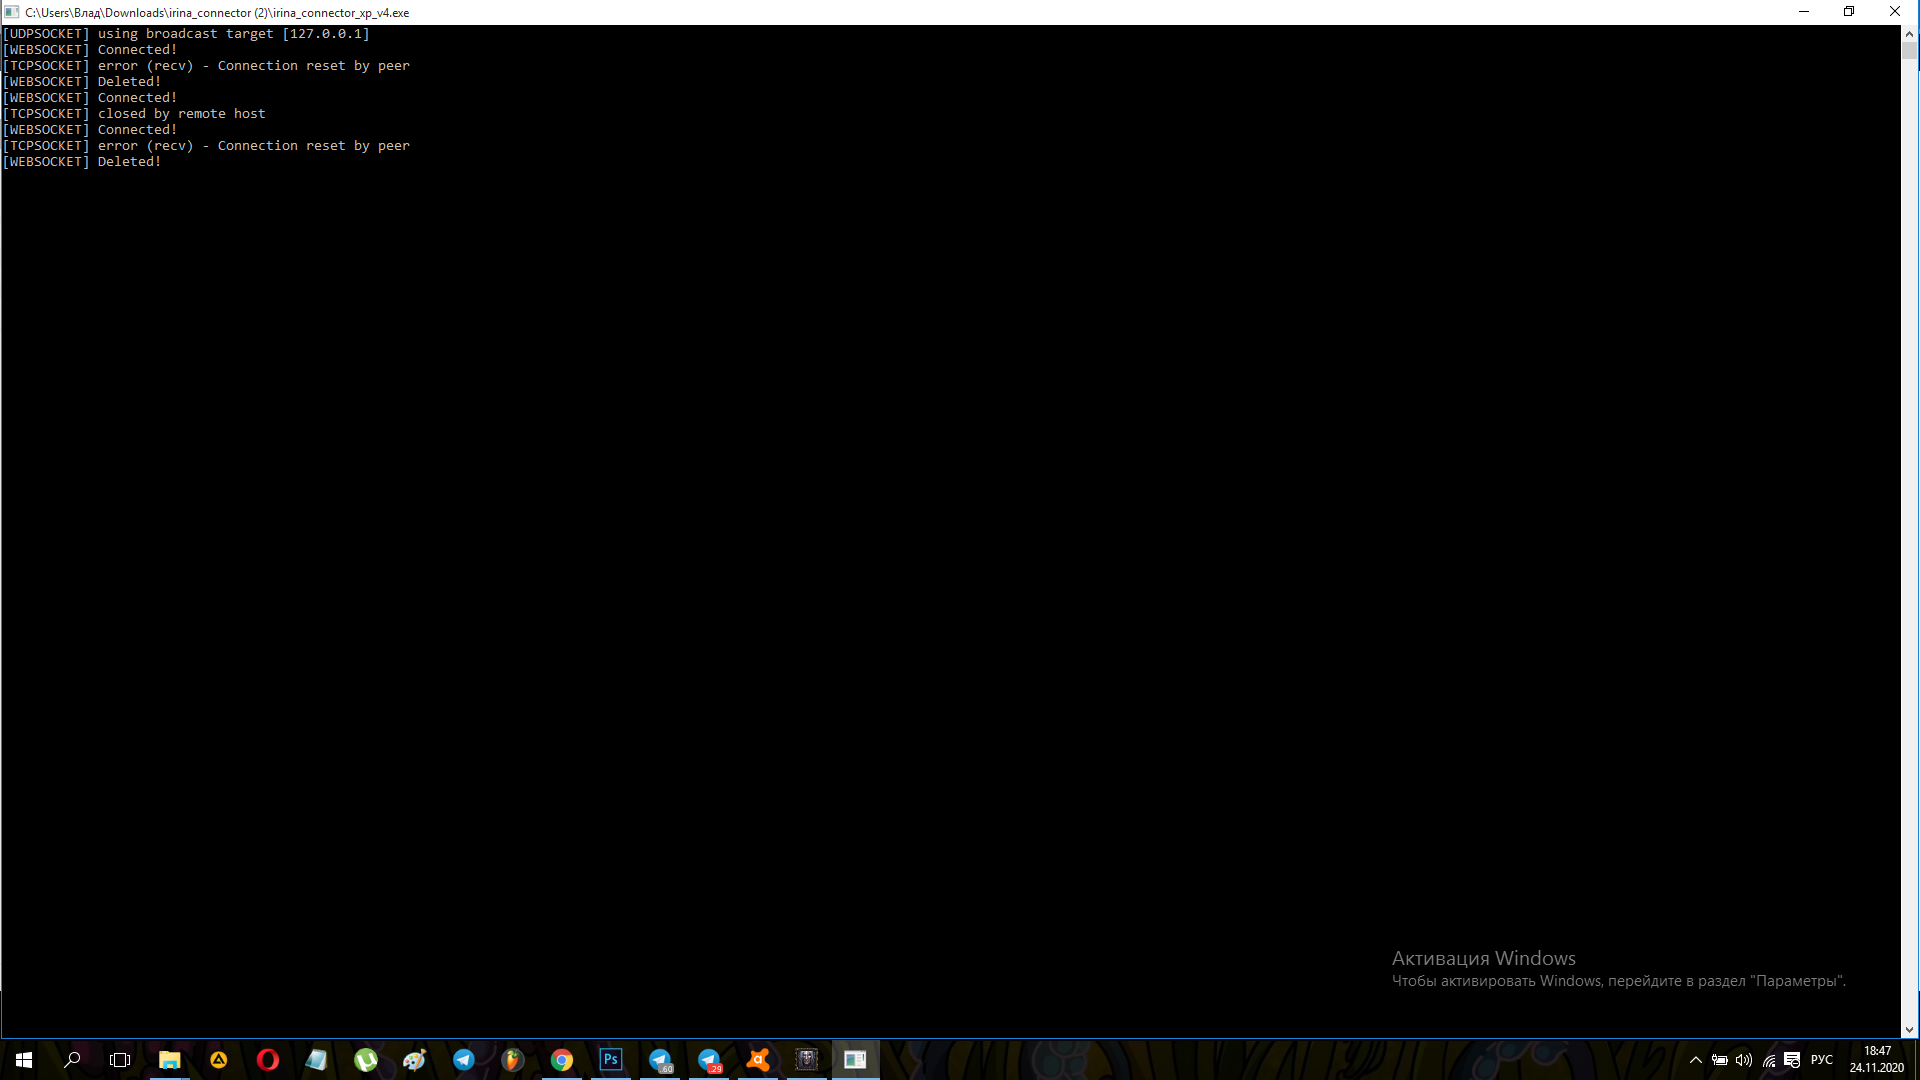Image resolution: width=1920 pixels, height=1080 pixels.
Task: Open Telegram with 29 unread badge
Action: (708, 1060)
